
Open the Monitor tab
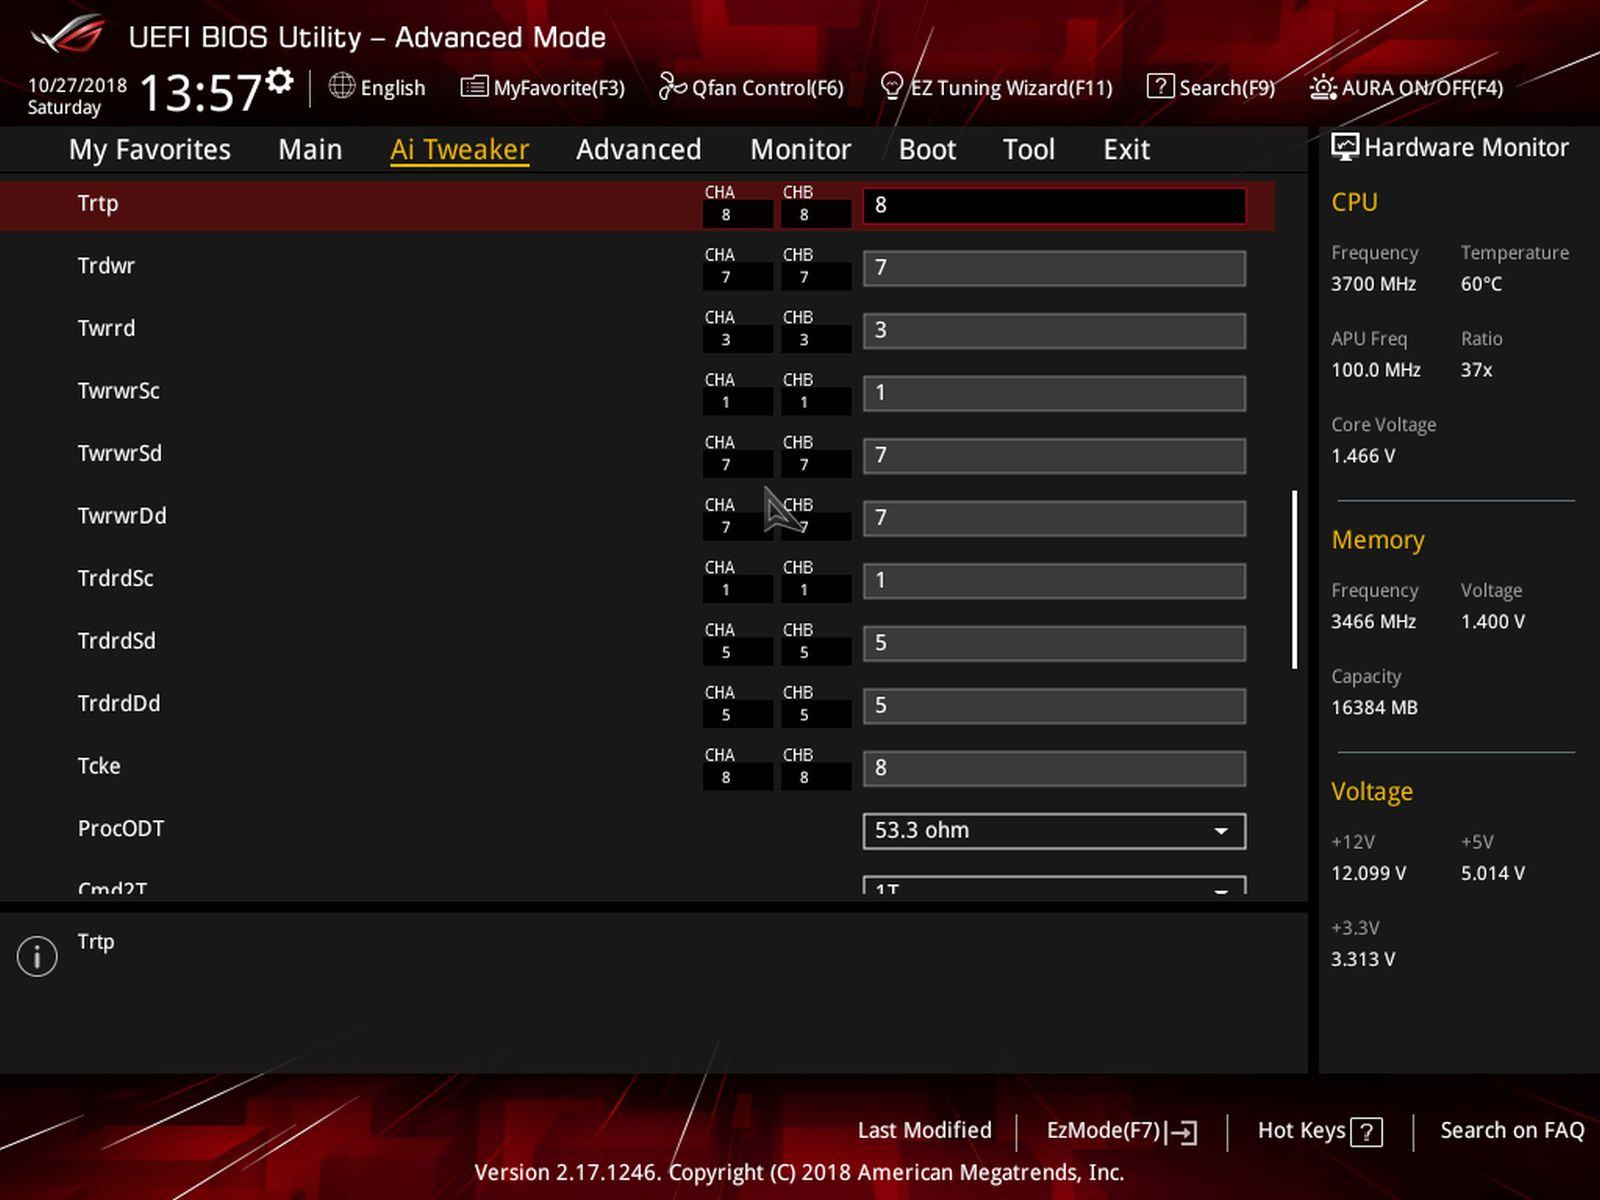coord(800,149)
